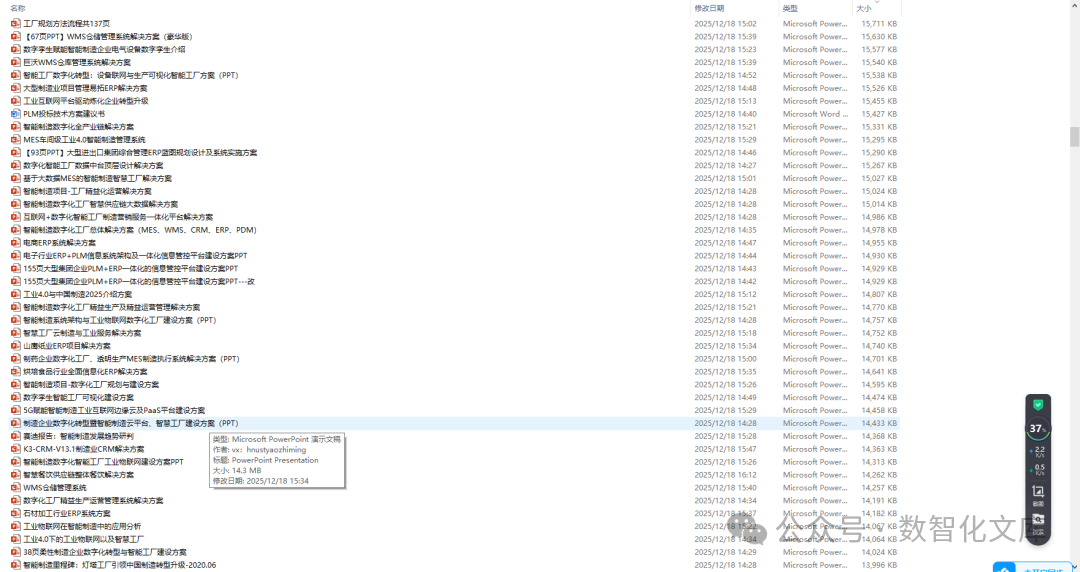
Task: Click the size value 13,996 KB
Action: 879,565
